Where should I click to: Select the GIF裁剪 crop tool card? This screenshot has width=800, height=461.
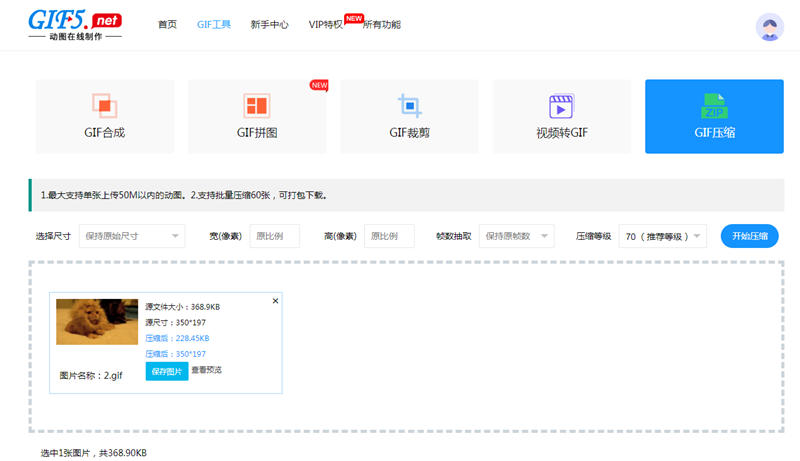pyautogui.click(x=409, y=116)
